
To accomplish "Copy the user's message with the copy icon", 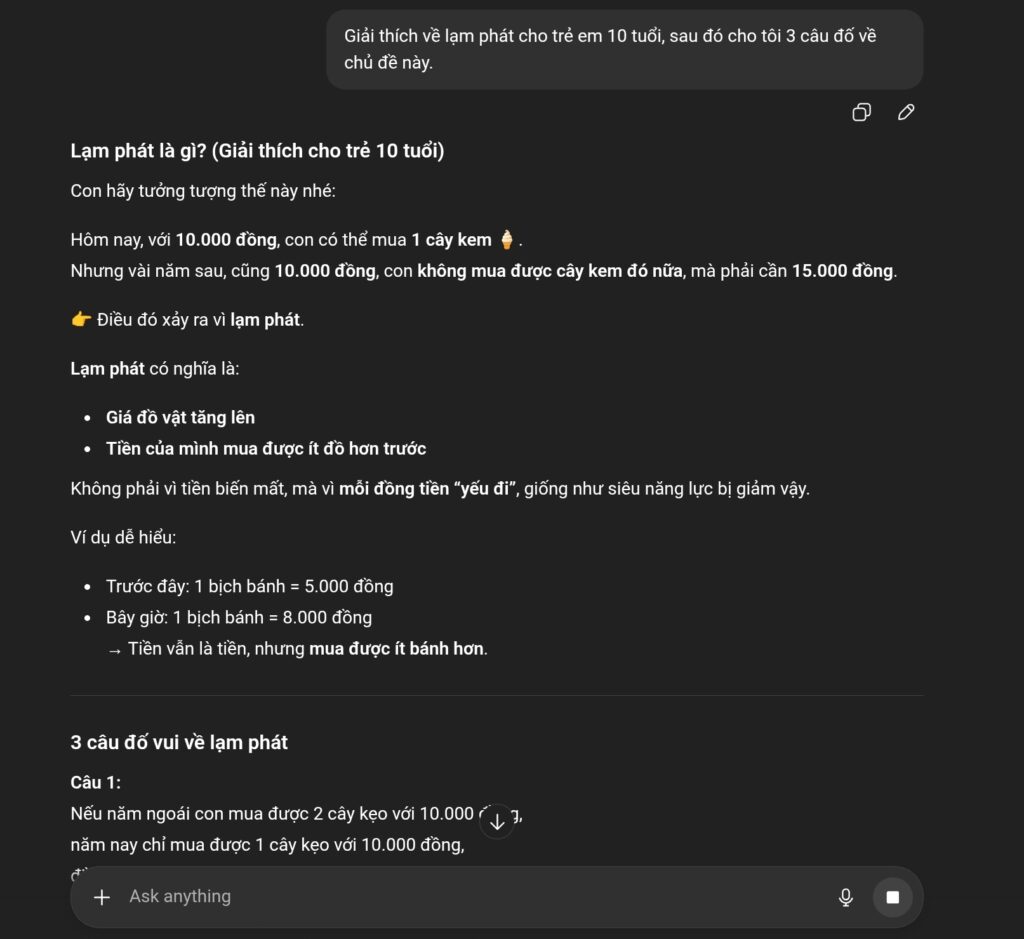I will tap(861, 112).
